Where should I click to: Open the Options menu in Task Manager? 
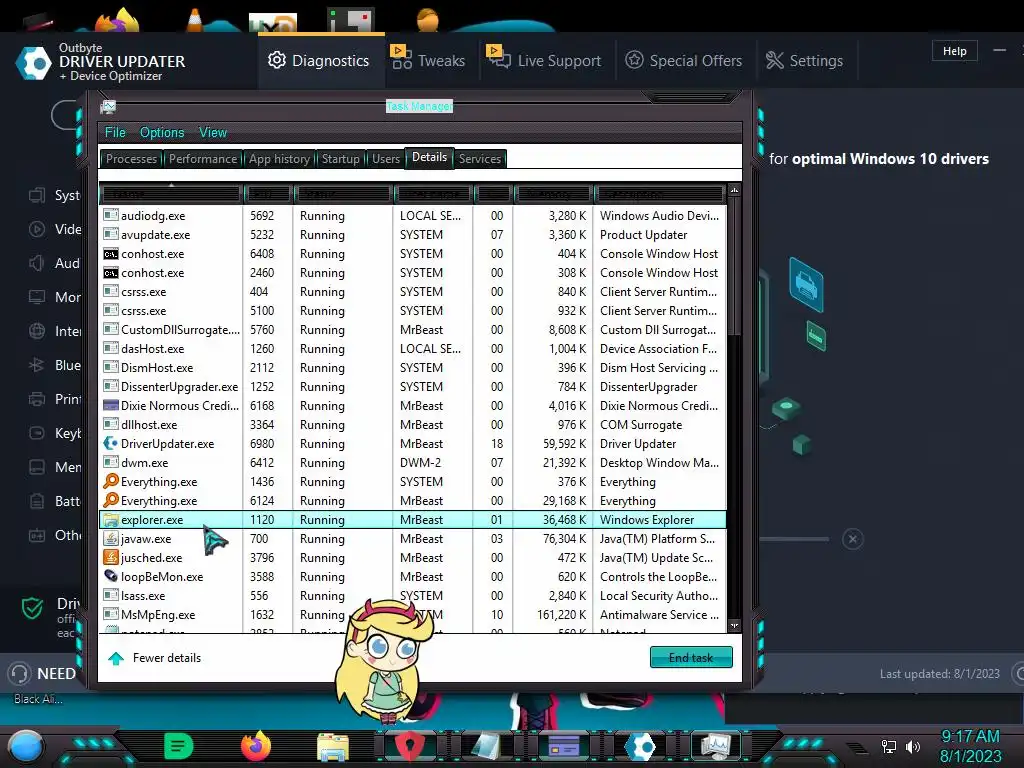162,133
